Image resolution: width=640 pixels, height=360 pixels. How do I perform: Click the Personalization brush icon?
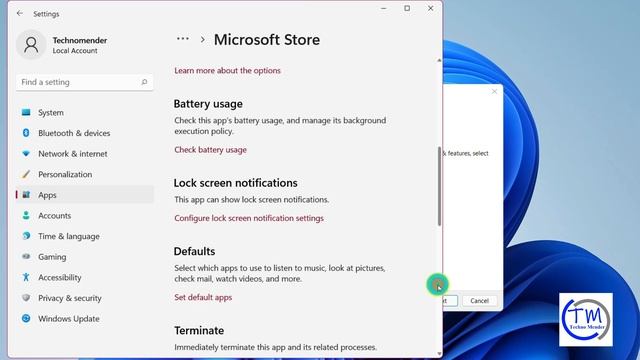[x=26, y=174]
